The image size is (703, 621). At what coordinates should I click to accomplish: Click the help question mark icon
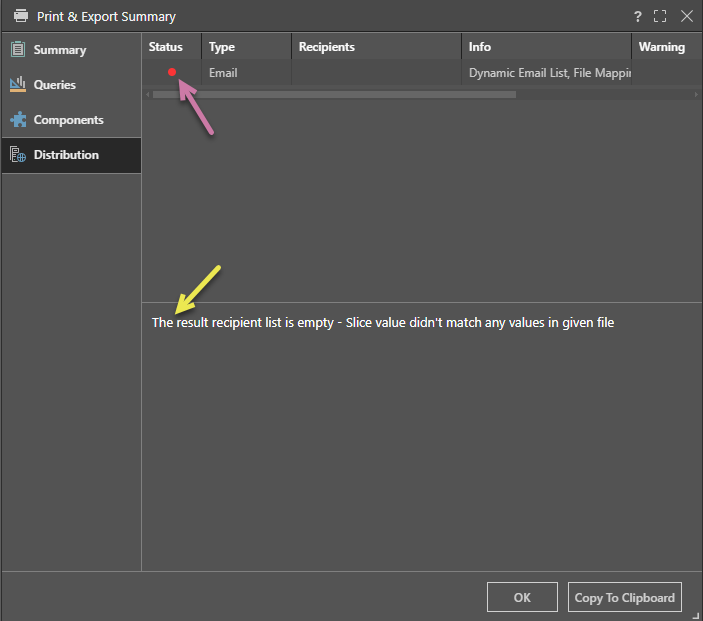pyautogui.click(x=638, y=16)
